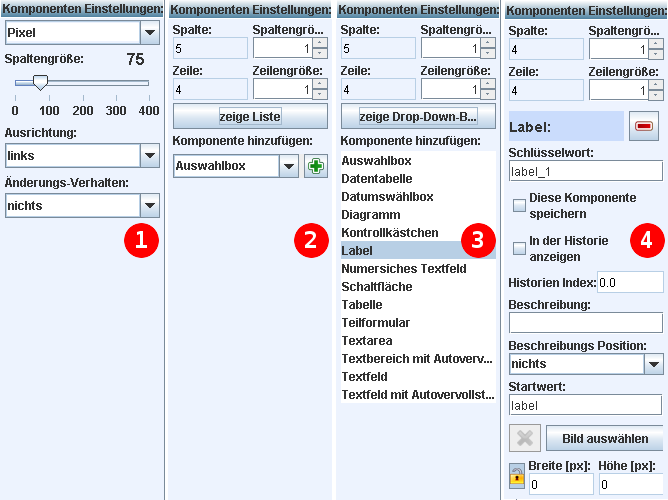Image resolution: width=668 pixels, height=500 pixels.
Task: Pick 'Schaltfläche' from the component list
Action: (375, 287)
